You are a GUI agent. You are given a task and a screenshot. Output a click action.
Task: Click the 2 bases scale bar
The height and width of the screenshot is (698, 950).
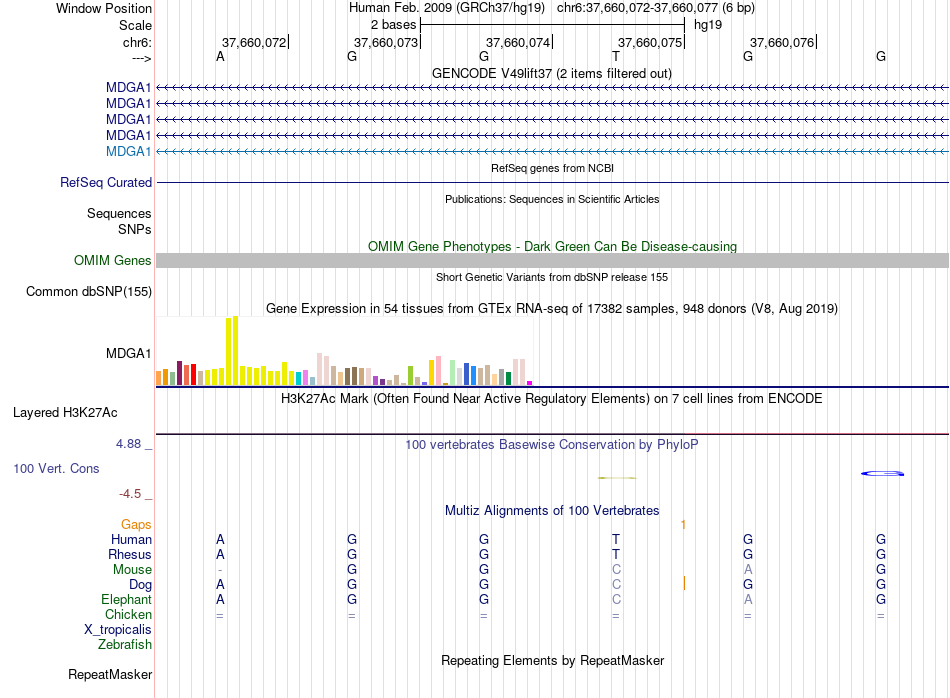pos(552,25)
